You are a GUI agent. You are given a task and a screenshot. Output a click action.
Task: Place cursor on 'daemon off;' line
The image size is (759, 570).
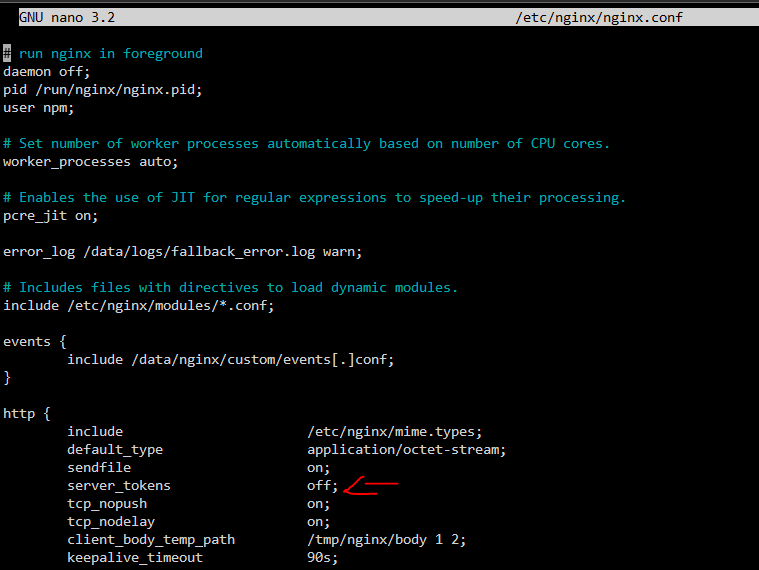(x=46, y=72)
